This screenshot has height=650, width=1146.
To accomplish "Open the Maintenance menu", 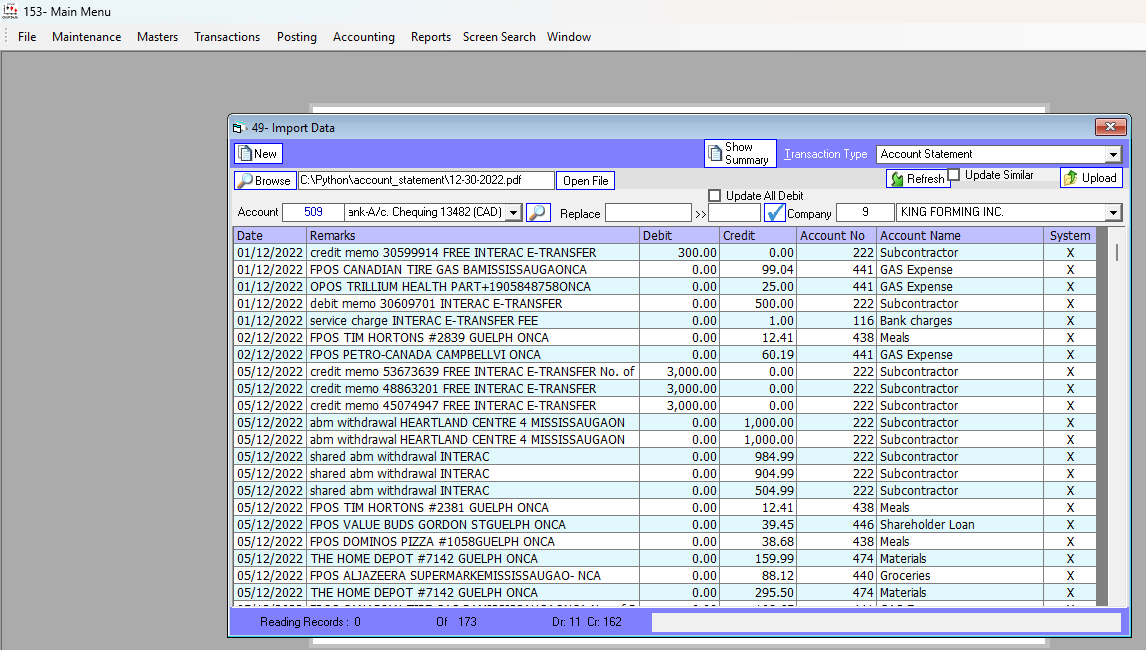I will 86,37.
